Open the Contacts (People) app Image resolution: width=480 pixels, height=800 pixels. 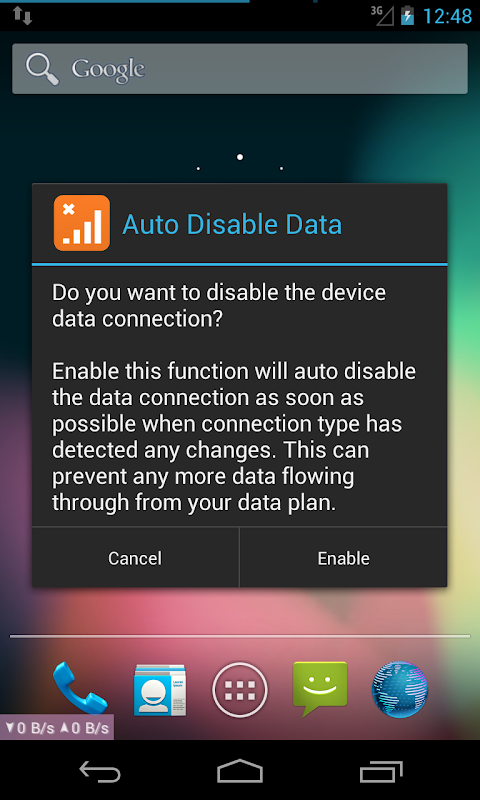coord(160,689)
